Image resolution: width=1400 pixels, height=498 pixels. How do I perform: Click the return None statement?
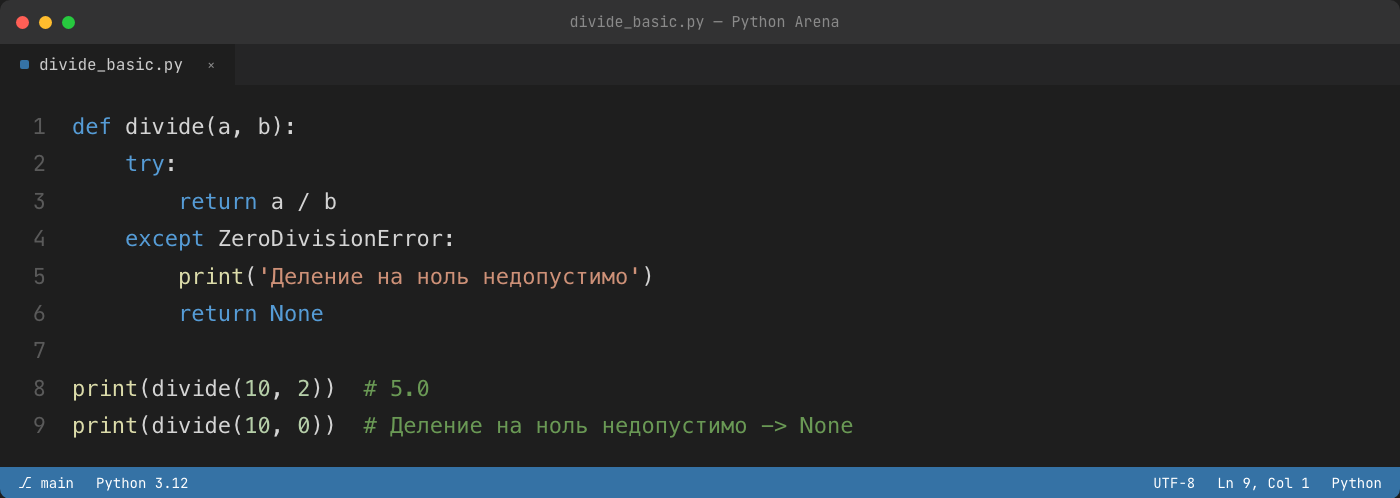click(251, 314)
